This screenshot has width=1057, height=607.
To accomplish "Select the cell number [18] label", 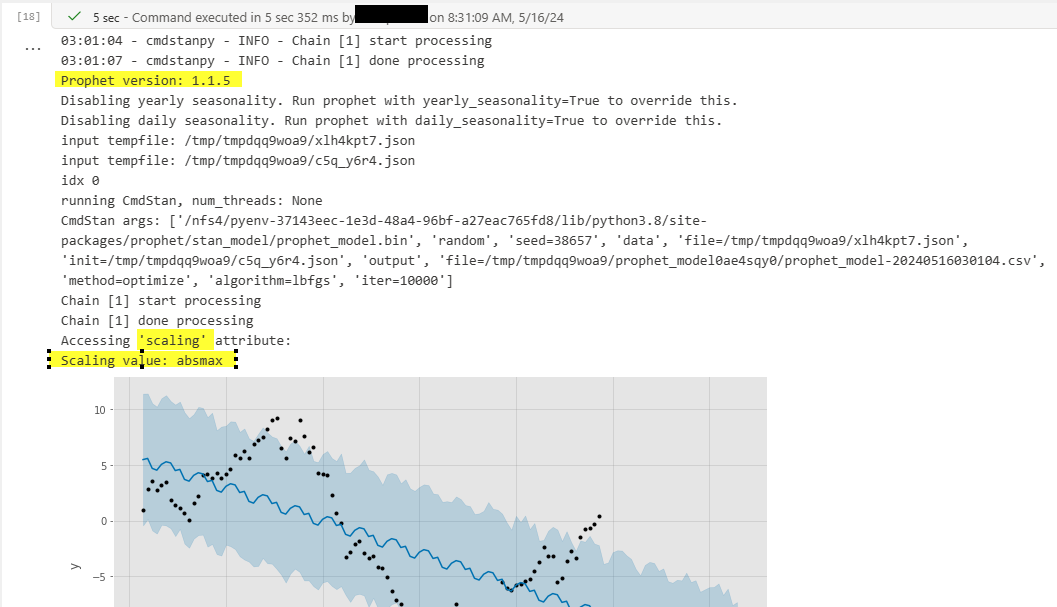I will [x=28, y=16].
